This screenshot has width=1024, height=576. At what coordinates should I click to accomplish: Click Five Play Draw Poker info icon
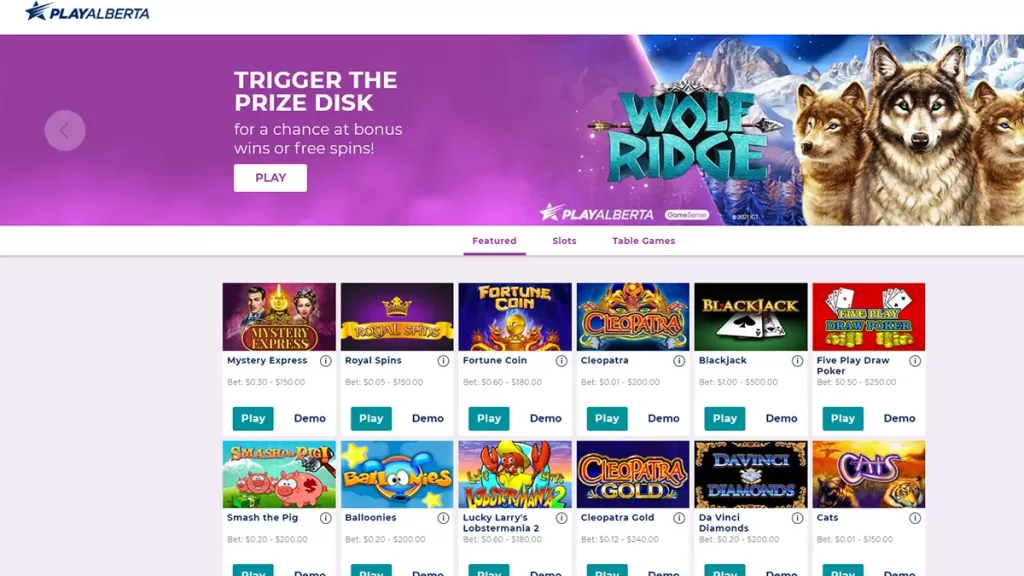915,360
